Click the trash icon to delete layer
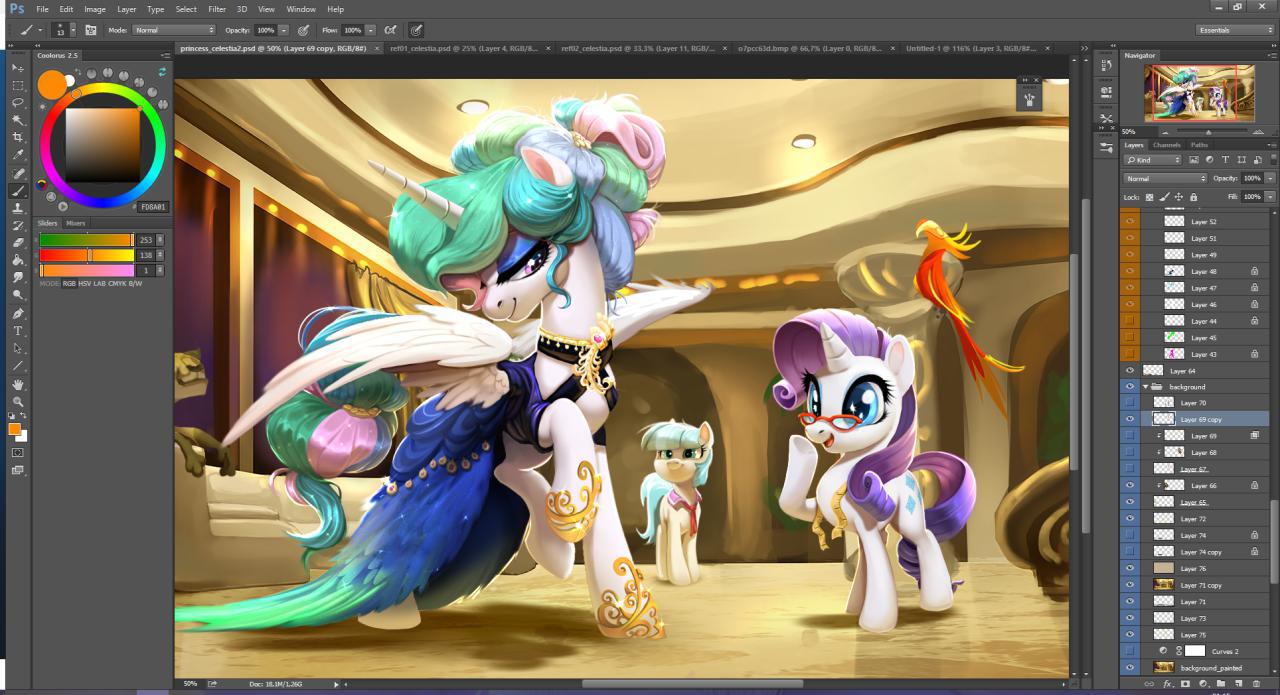The width and height of the screenshot is (1280, 695). pyautogui.click(x=1257, y=684)
